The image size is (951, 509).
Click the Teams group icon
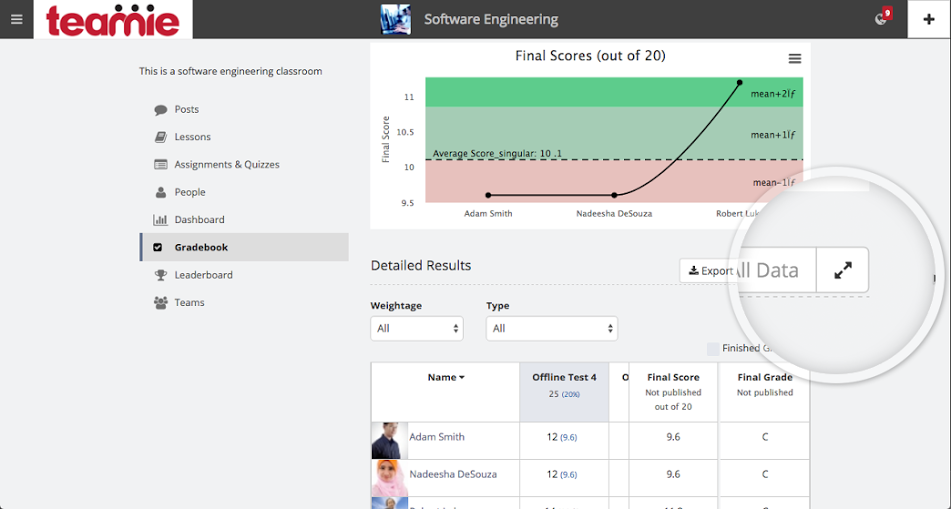click(161, 303)
